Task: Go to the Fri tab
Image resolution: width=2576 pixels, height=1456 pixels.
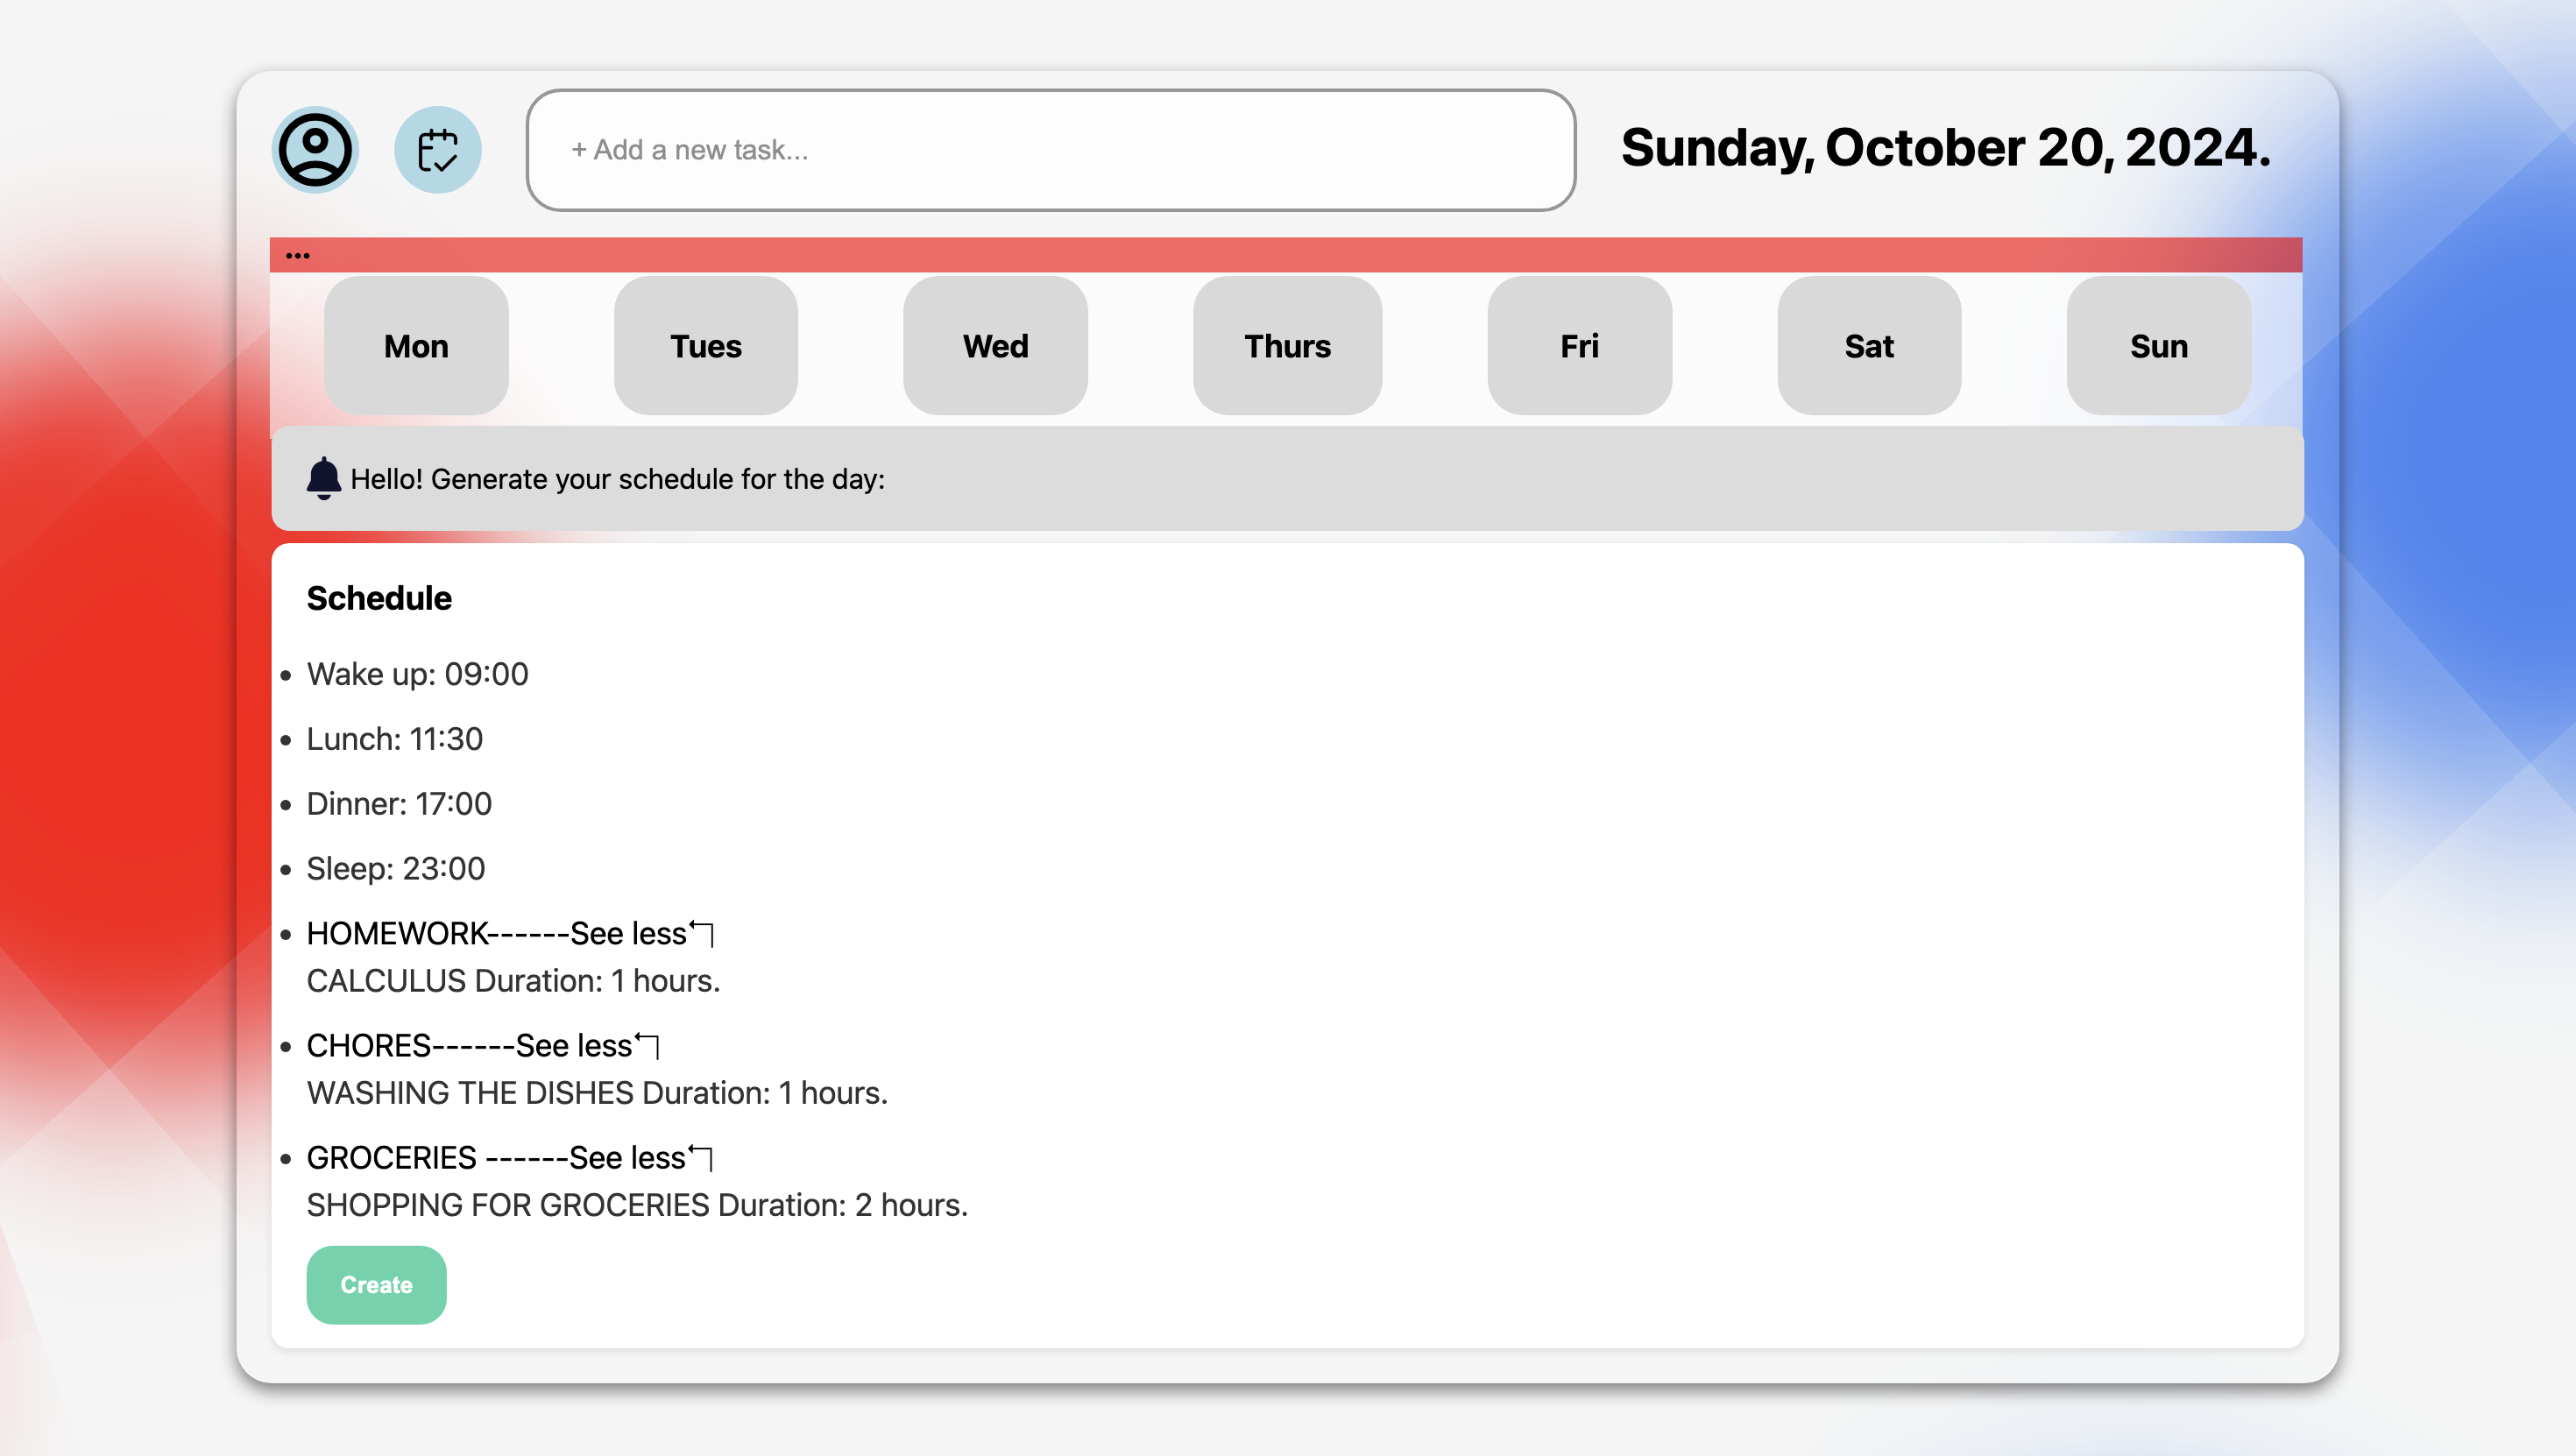Action: pos(1579,346)
